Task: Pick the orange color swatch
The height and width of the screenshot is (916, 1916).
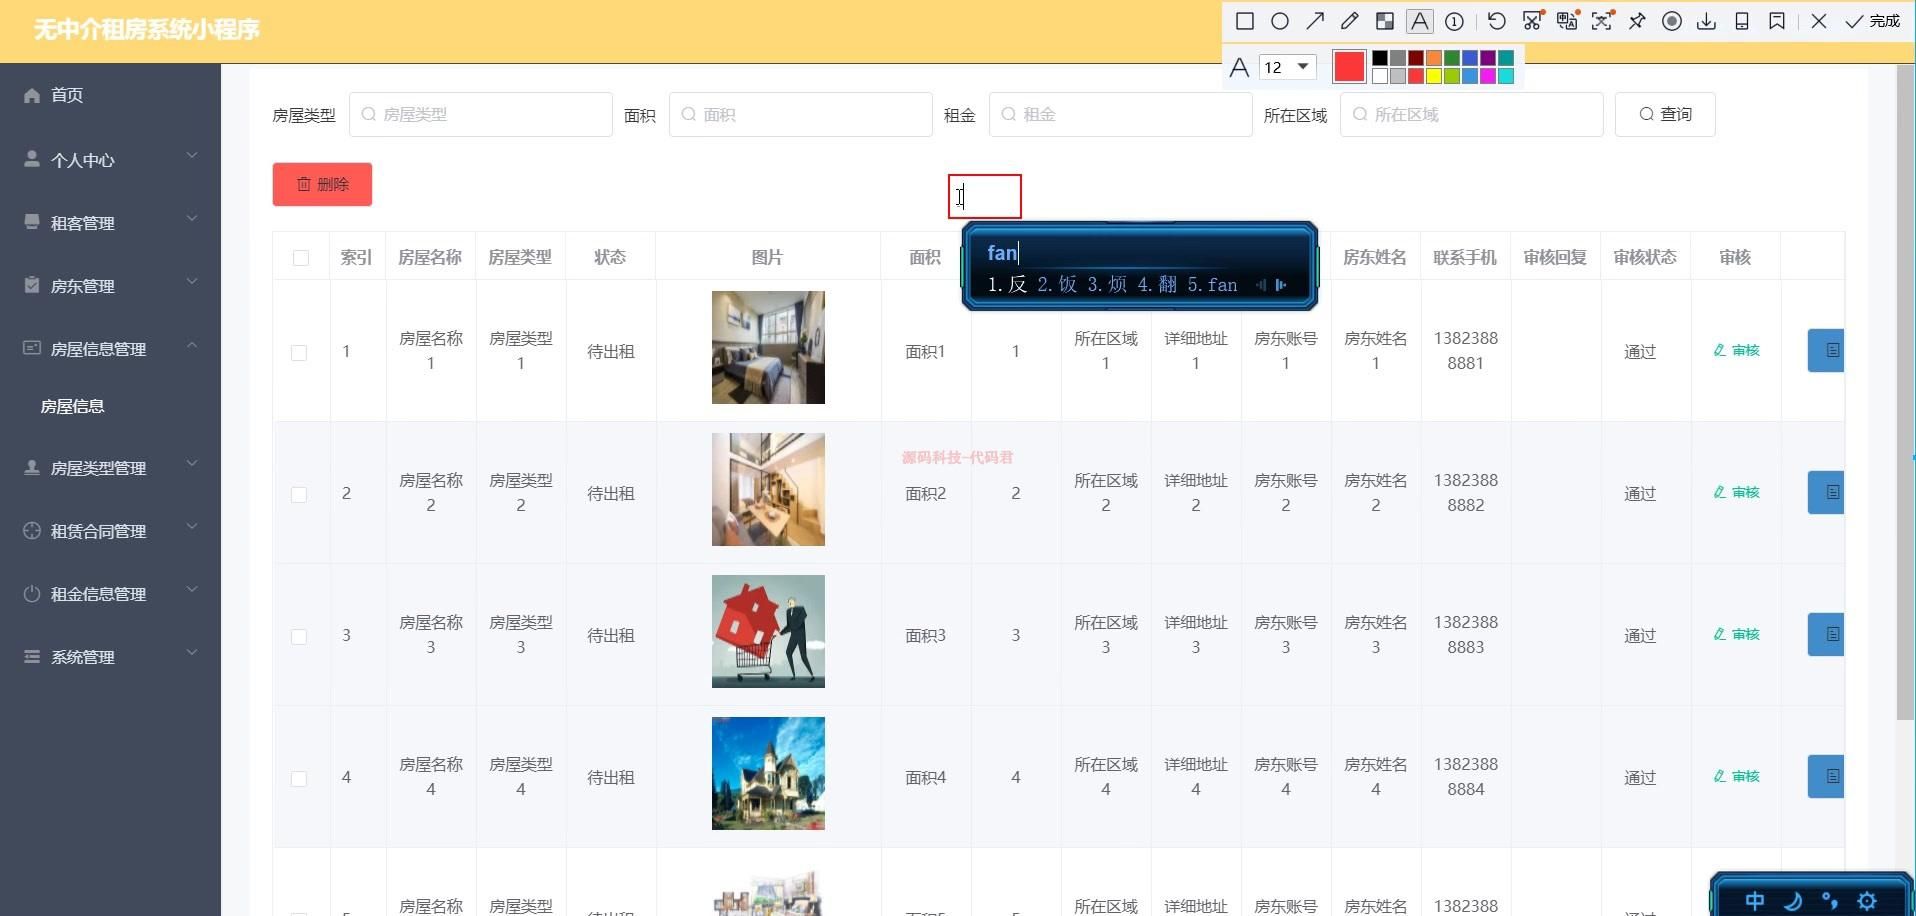Action: click(1434, 58)
